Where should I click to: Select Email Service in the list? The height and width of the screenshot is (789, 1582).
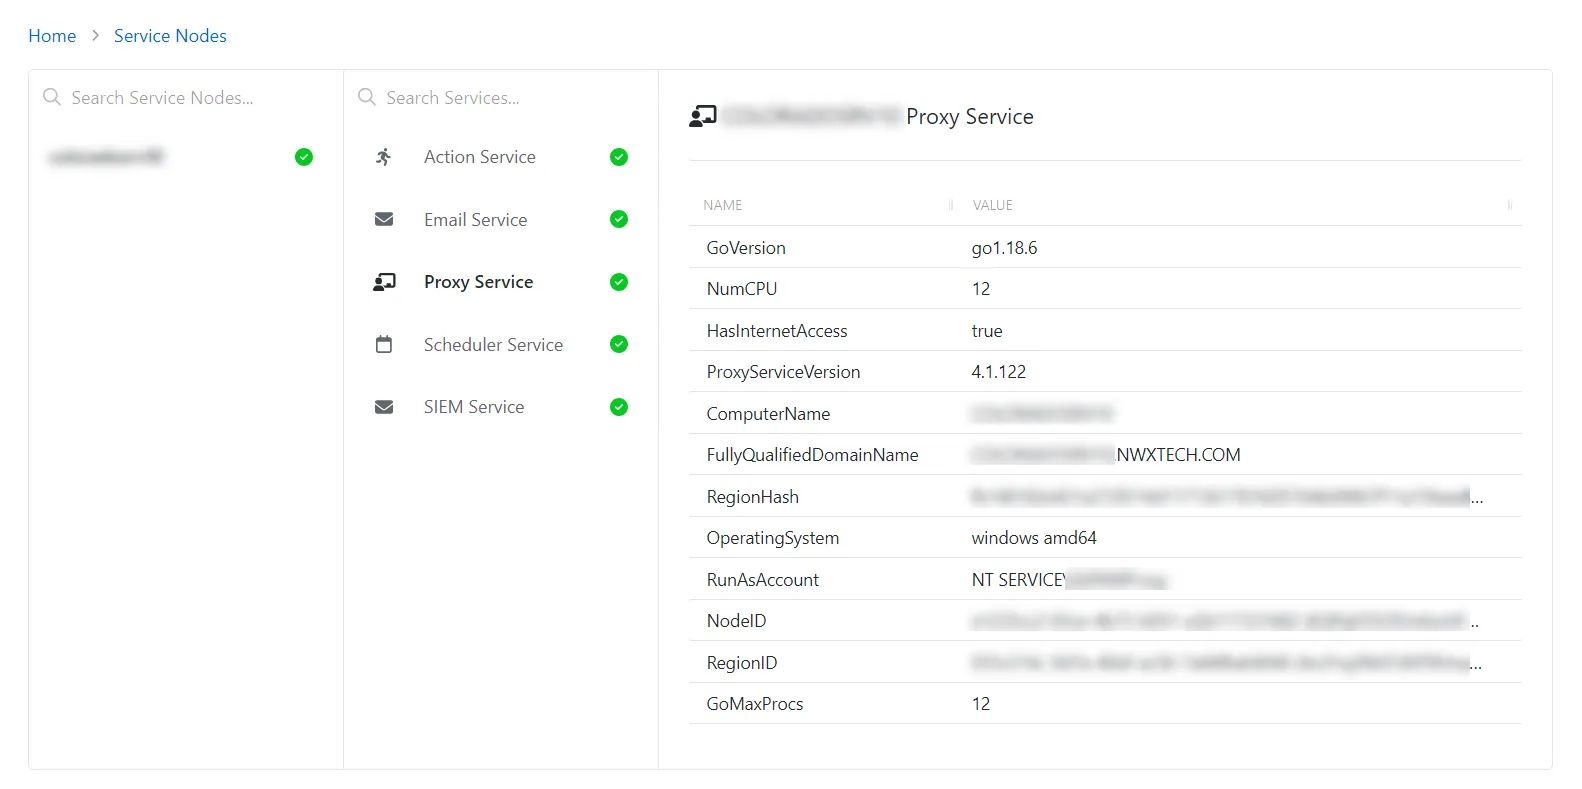475,220
